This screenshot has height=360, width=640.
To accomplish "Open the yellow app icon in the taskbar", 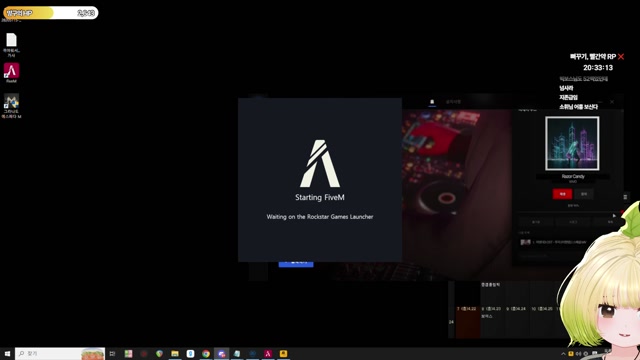I will (x=283, y=354).
